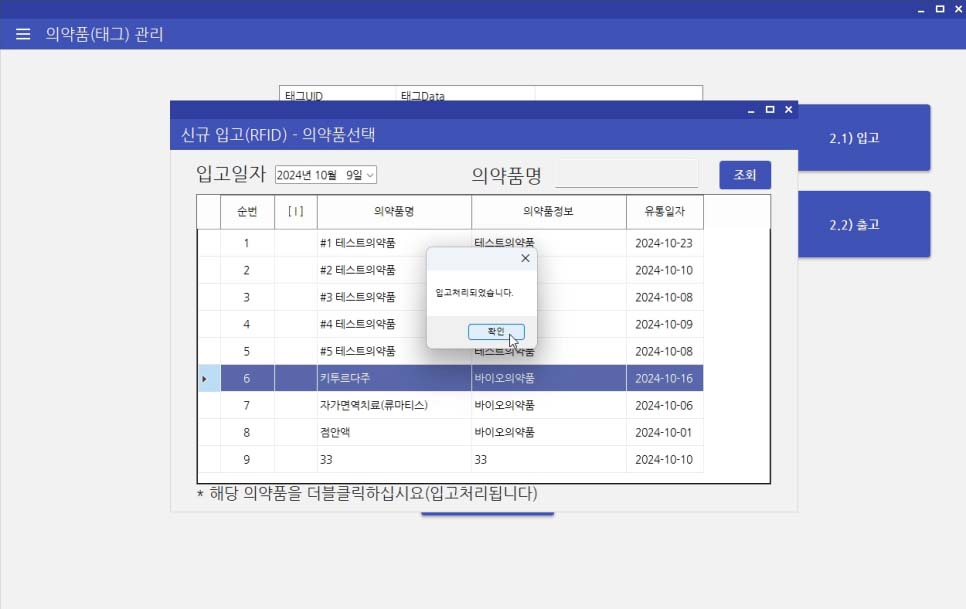Viewport: 966px width, 609px height.
Task: Click 태그Data column header in background
Action: (x=465, y=94)
